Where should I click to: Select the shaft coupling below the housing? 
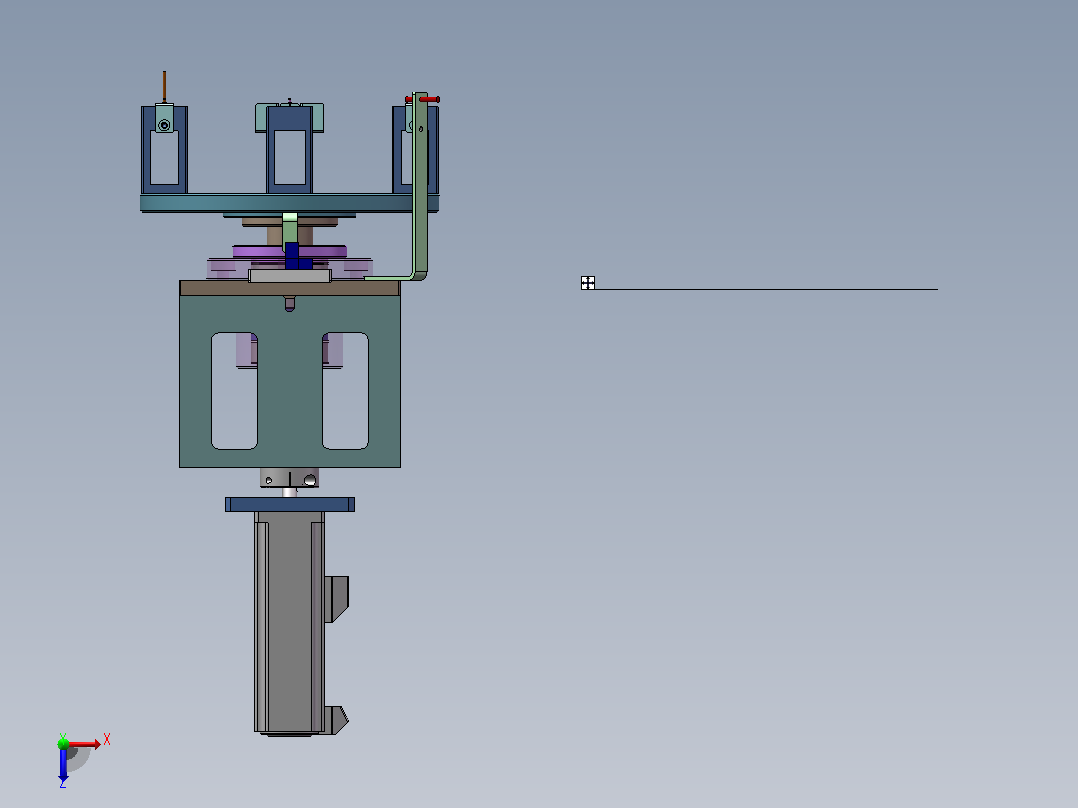click(x=289, y=478)
